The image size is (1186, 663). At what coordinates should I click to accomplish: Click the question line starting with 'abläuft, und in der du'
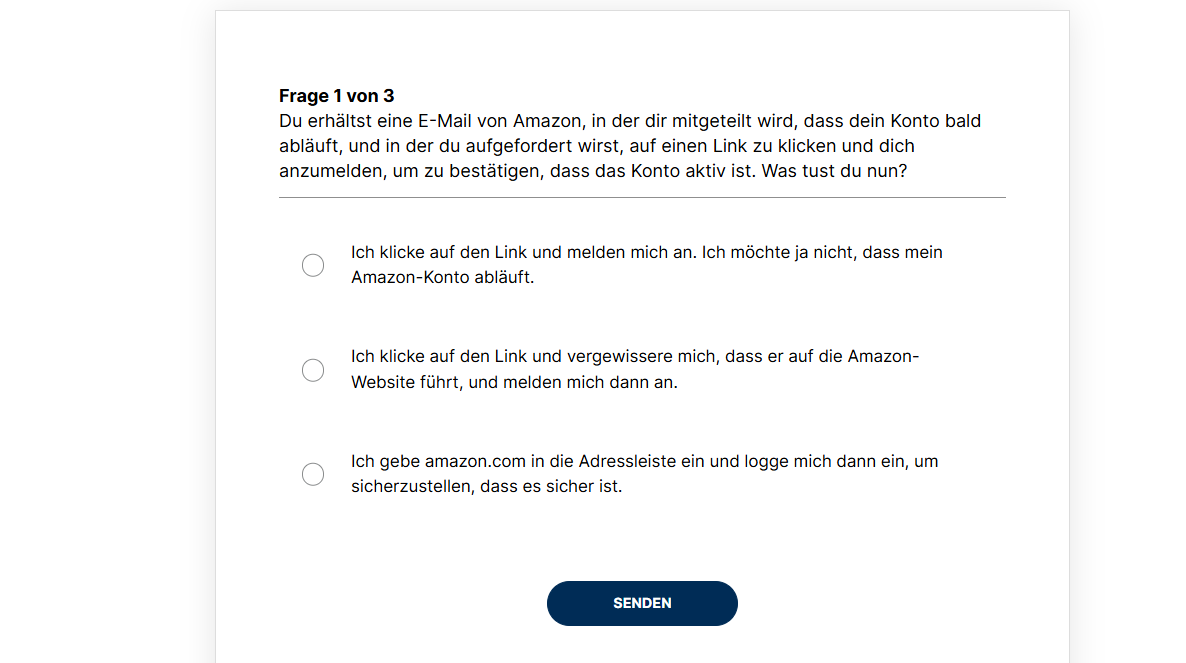597,146
